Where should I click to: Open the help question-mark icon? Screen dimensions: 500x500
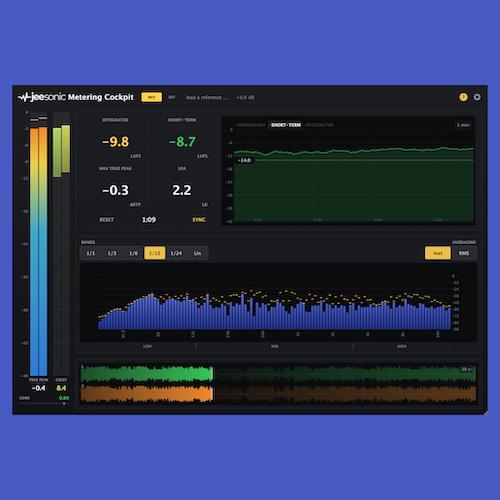point(463,97)
